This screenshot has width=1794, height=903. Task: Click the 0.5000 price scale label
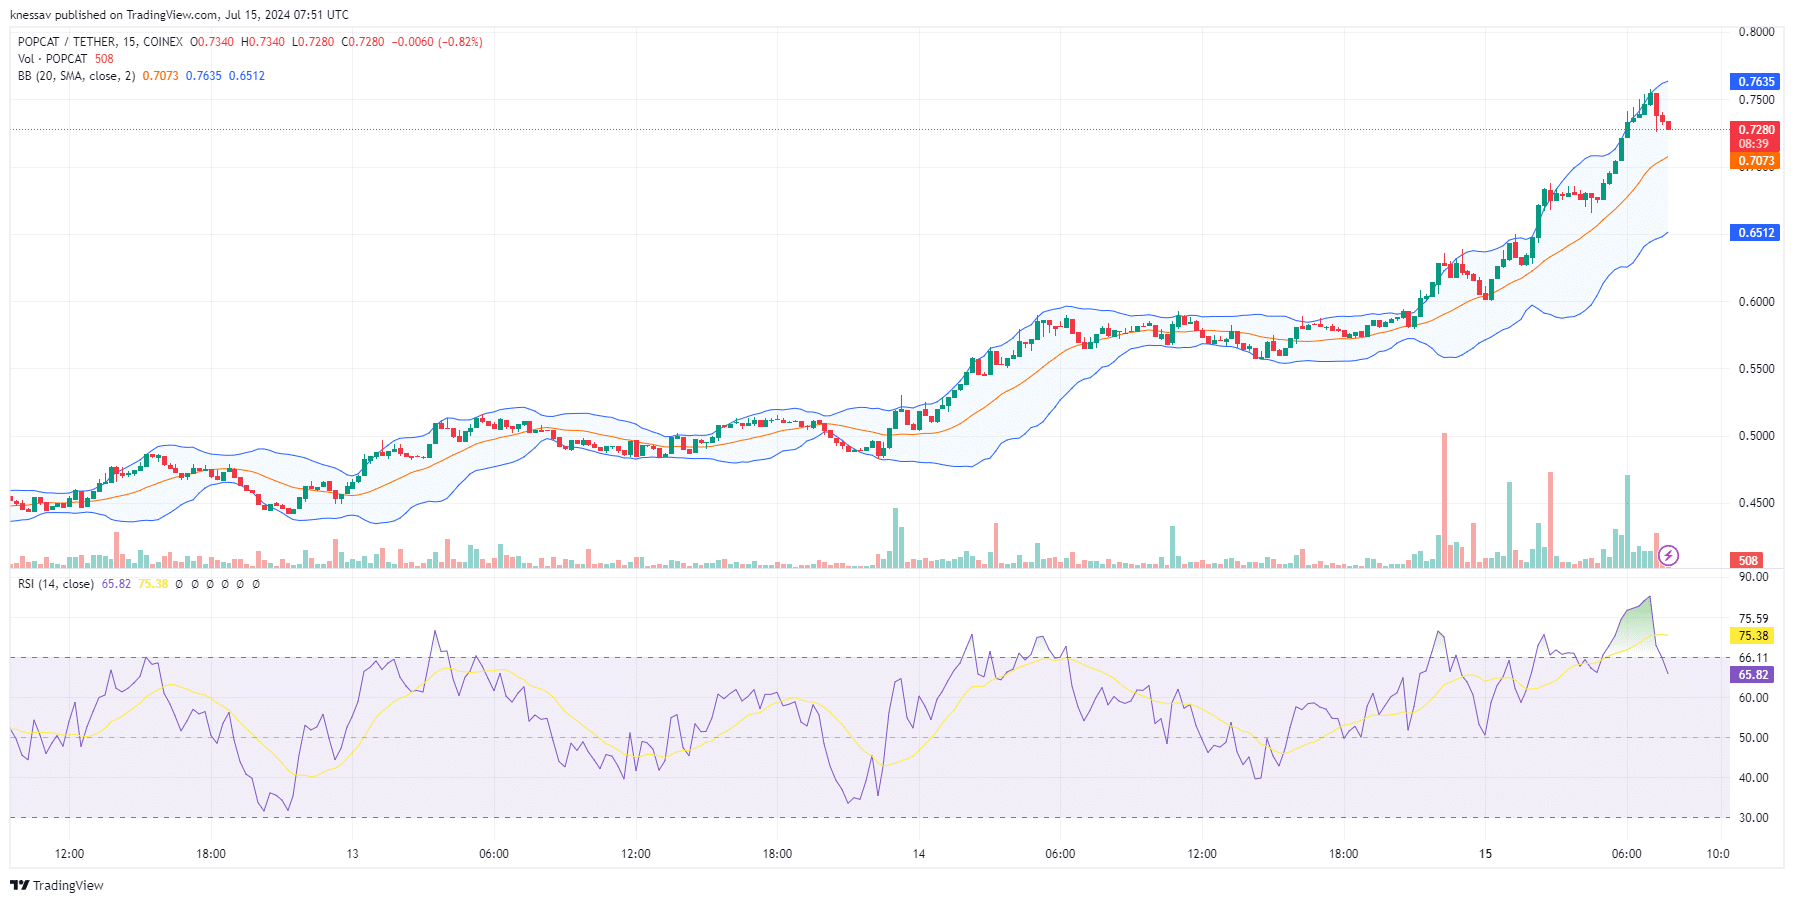click(1756, 436)
